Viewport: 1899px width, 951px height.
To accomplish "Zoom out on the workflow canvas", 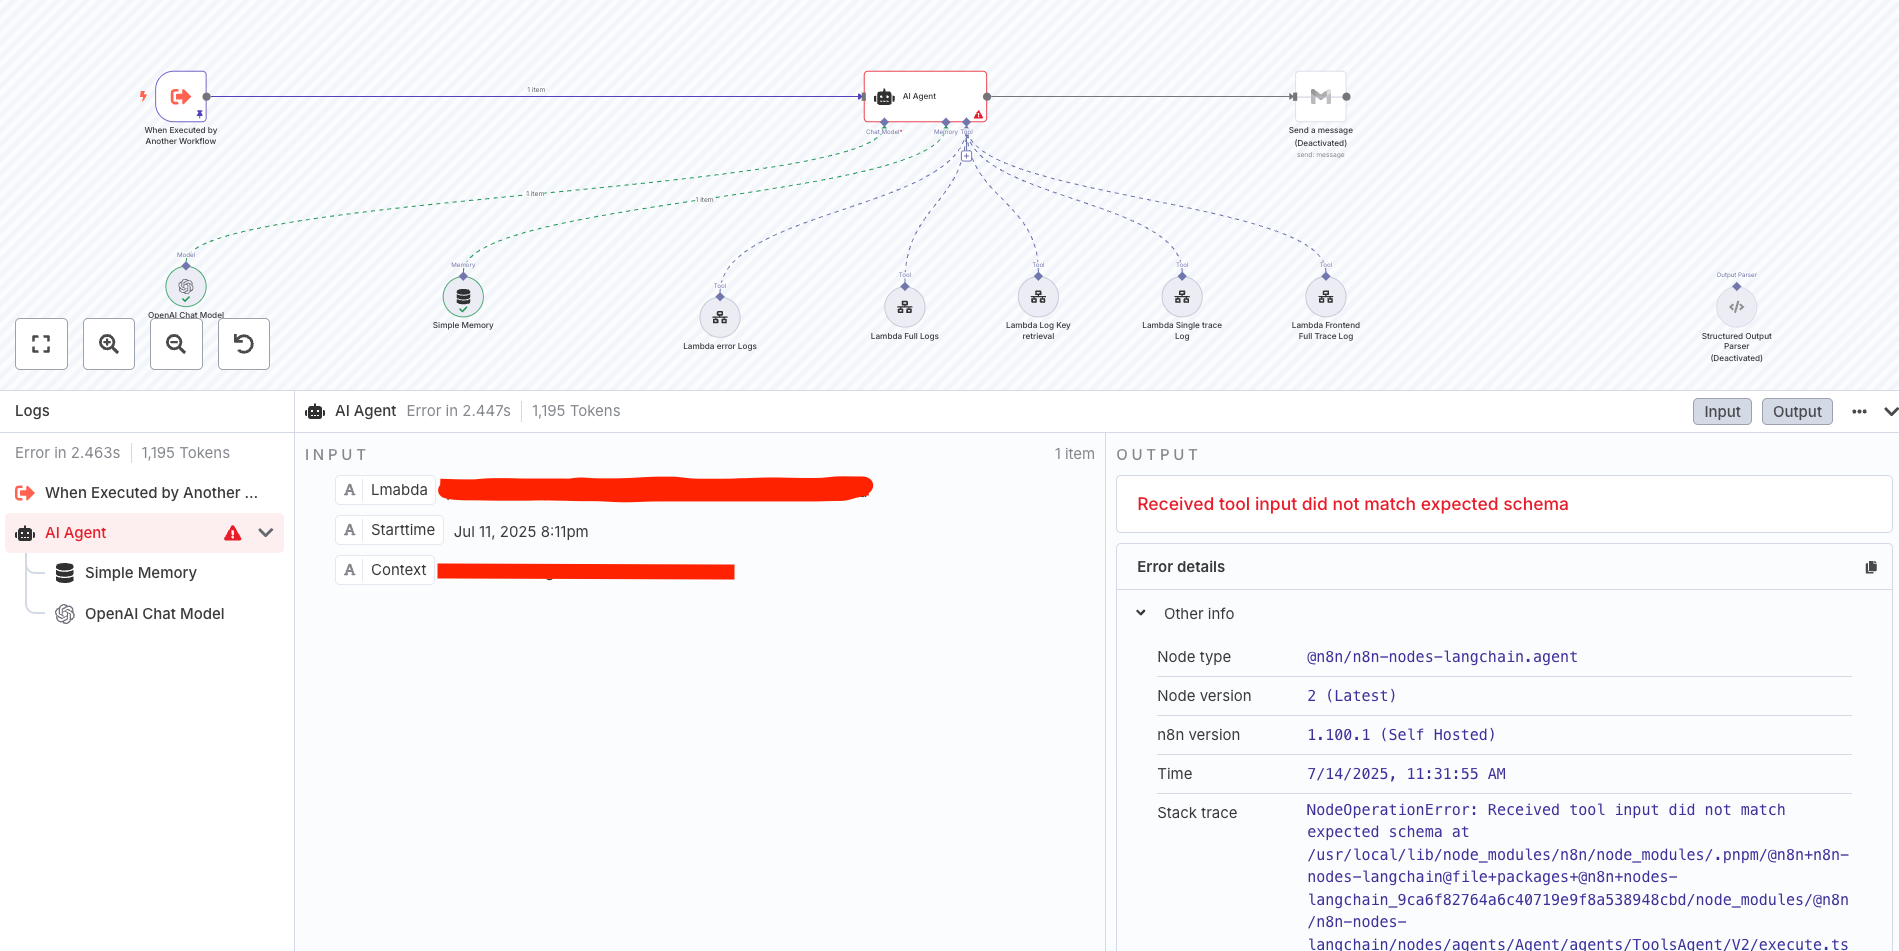I will pos(176,344).
